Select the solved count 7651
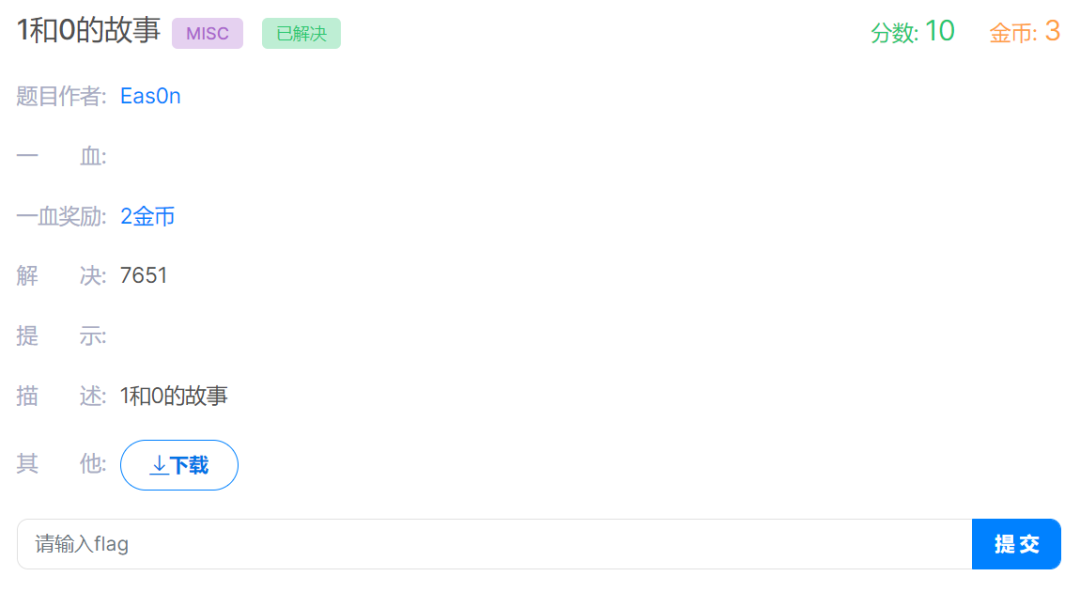1080x592 pixels. (143, 276)
